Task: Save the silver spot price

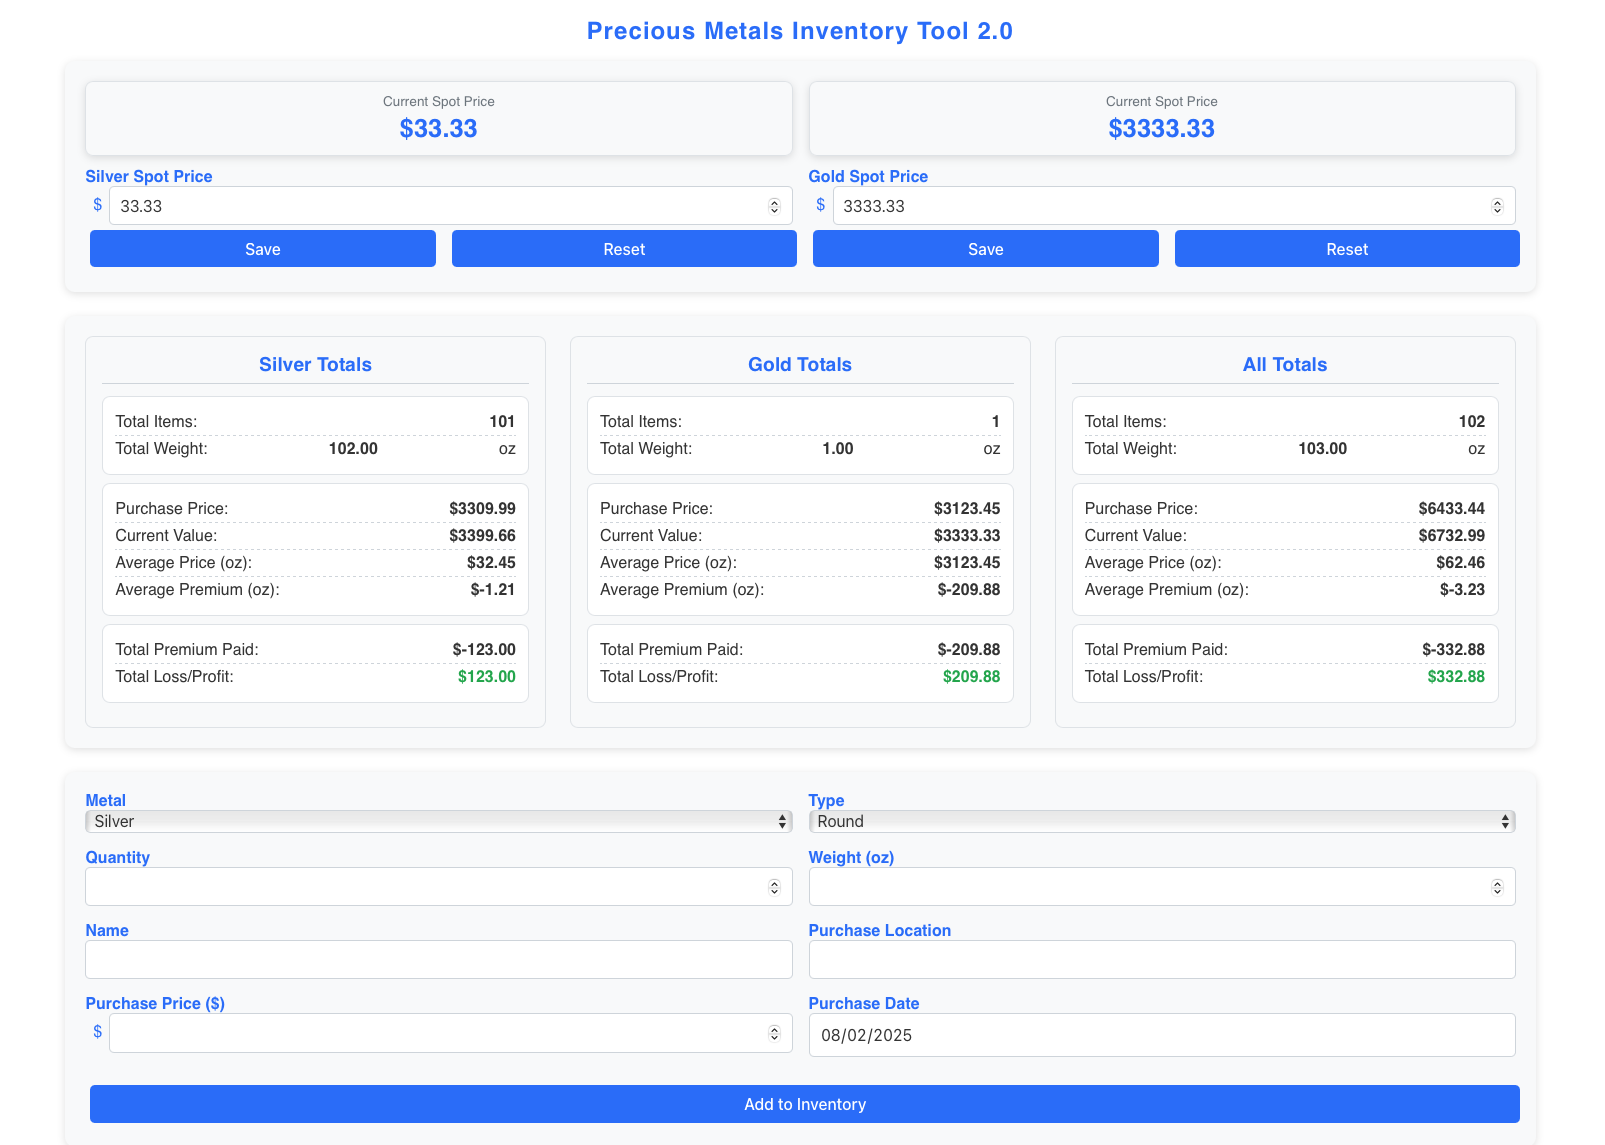Action: [x=263, y=249]
